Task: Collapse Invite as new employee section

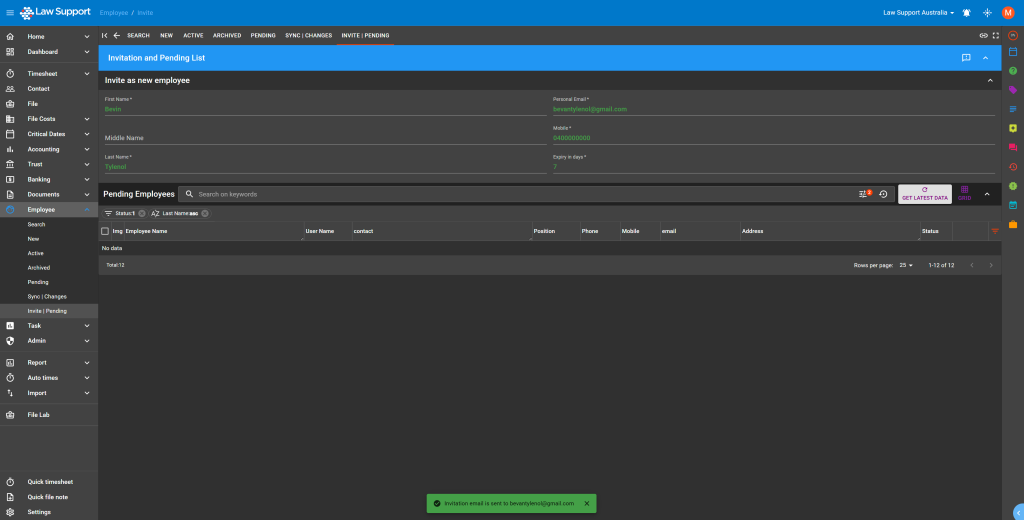Action: (990, 80)
